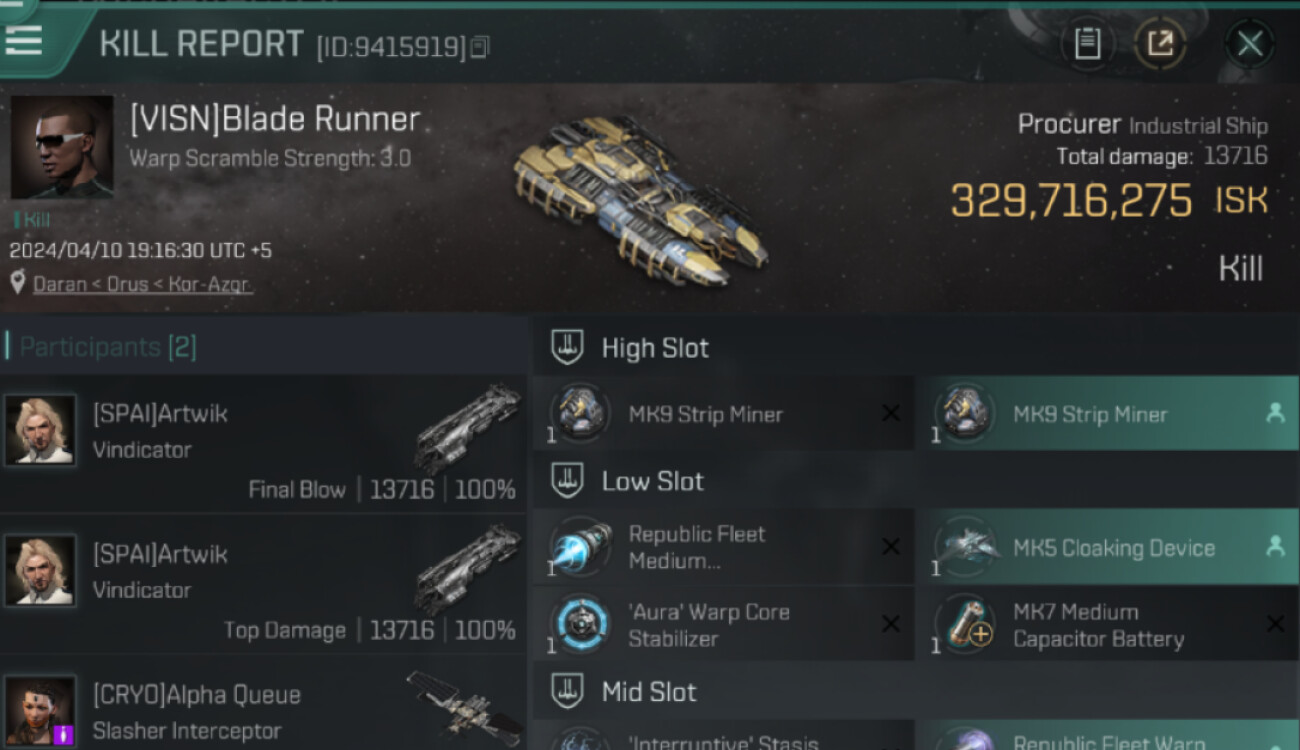
Task: Open the kill report clipboard icon
Action: (x=1087, y=44)
